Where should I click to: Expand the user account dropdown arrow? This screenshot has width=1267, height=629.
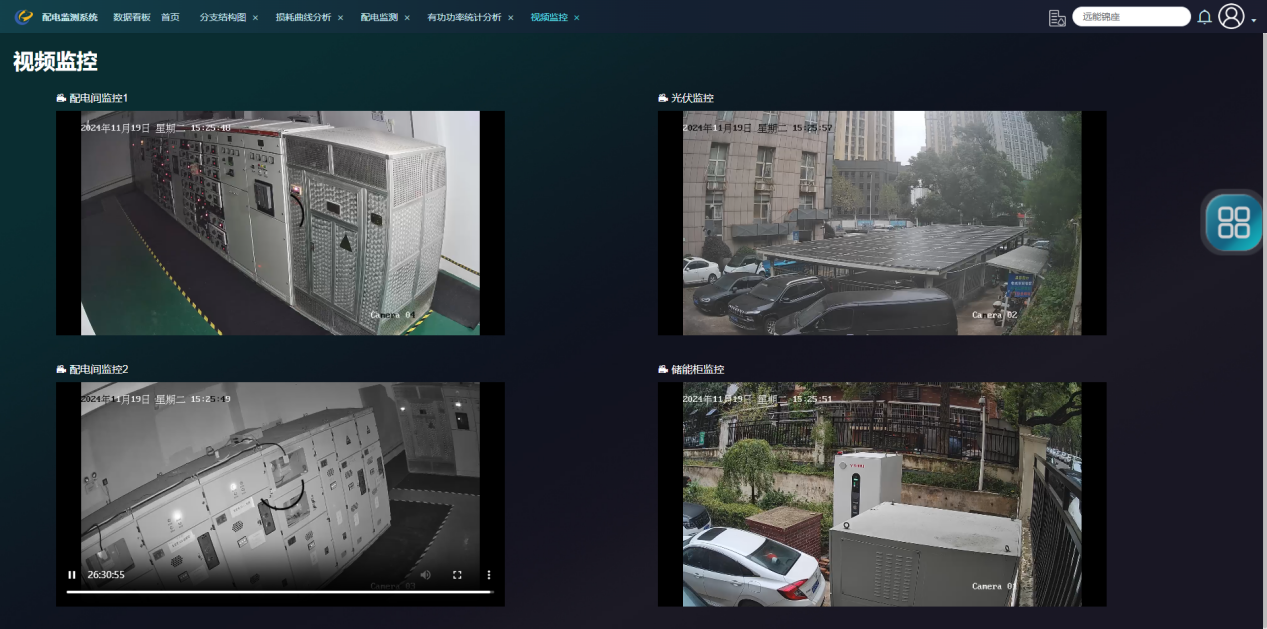click(1254, 20)
